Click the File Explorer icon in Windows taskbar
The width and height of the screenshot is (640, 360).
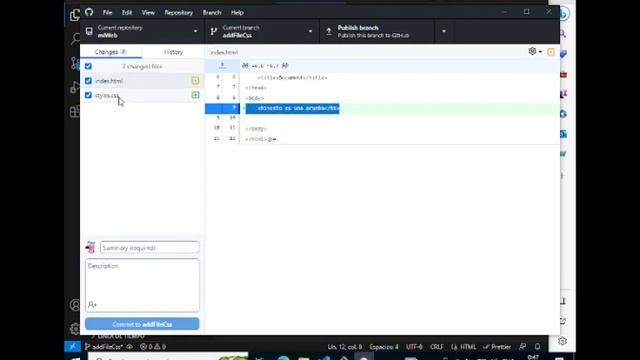(303, 358)
